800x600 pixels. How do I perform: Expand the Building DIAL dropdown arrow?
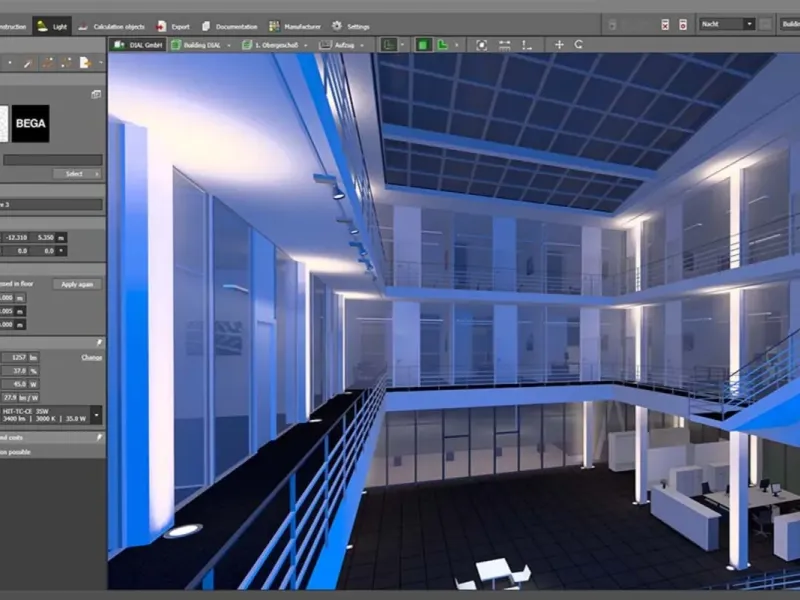(x=229, y=45)
